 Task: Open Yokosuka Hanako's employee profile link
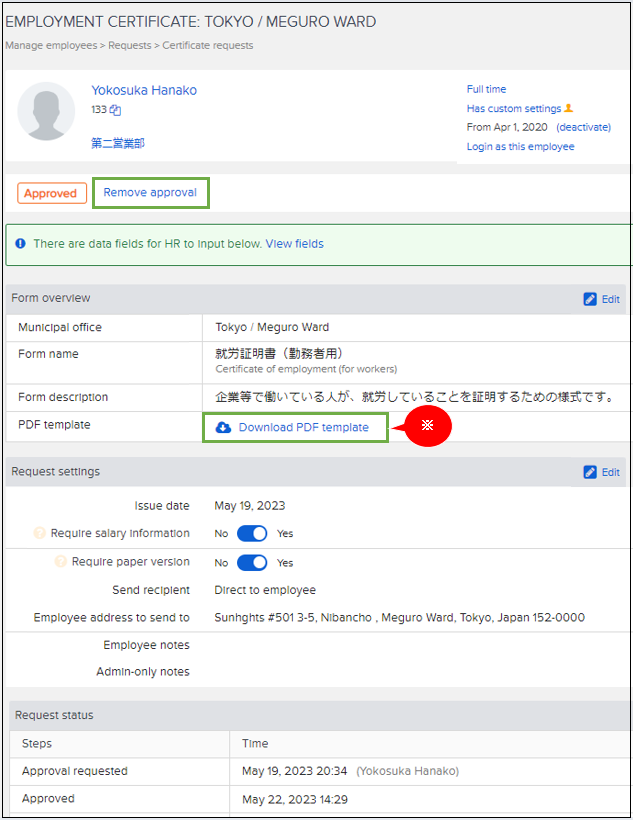[144, 90]
